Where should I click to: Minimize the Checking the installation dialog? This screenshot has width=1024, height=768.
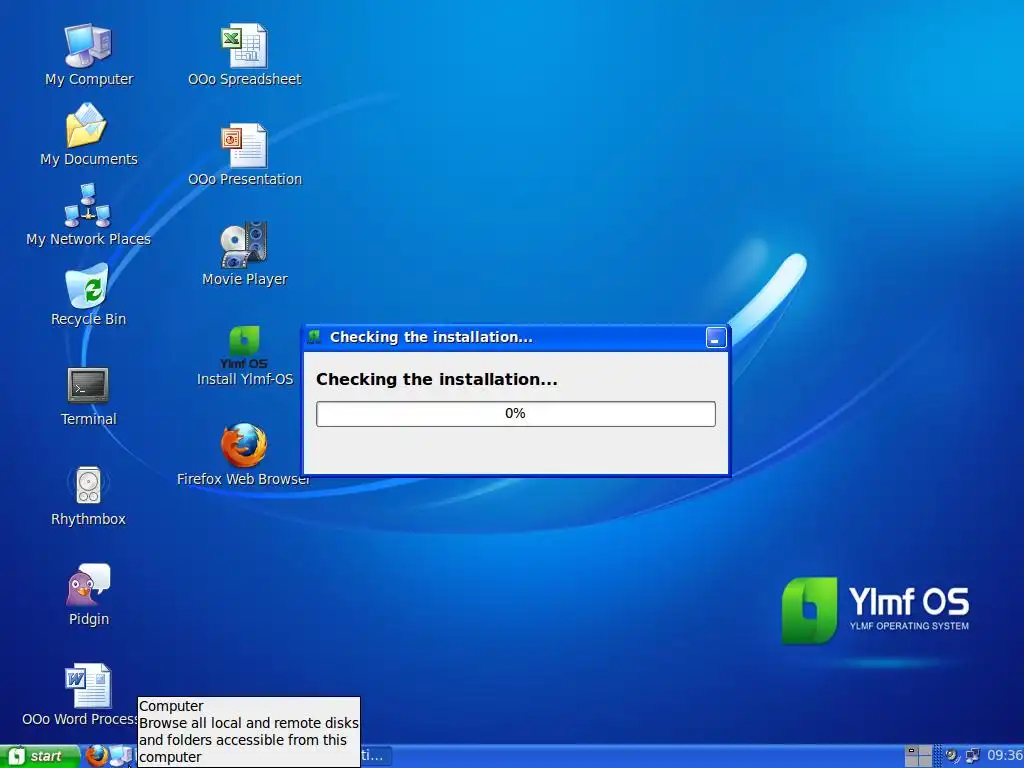pos(716,338)
